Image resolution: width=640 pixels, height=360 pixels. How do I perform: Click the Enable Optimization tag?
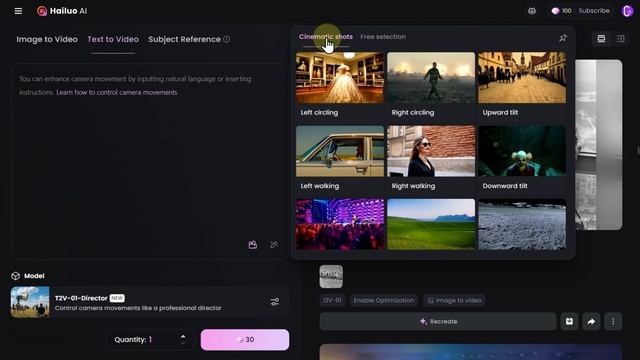(x=384, y=300)
